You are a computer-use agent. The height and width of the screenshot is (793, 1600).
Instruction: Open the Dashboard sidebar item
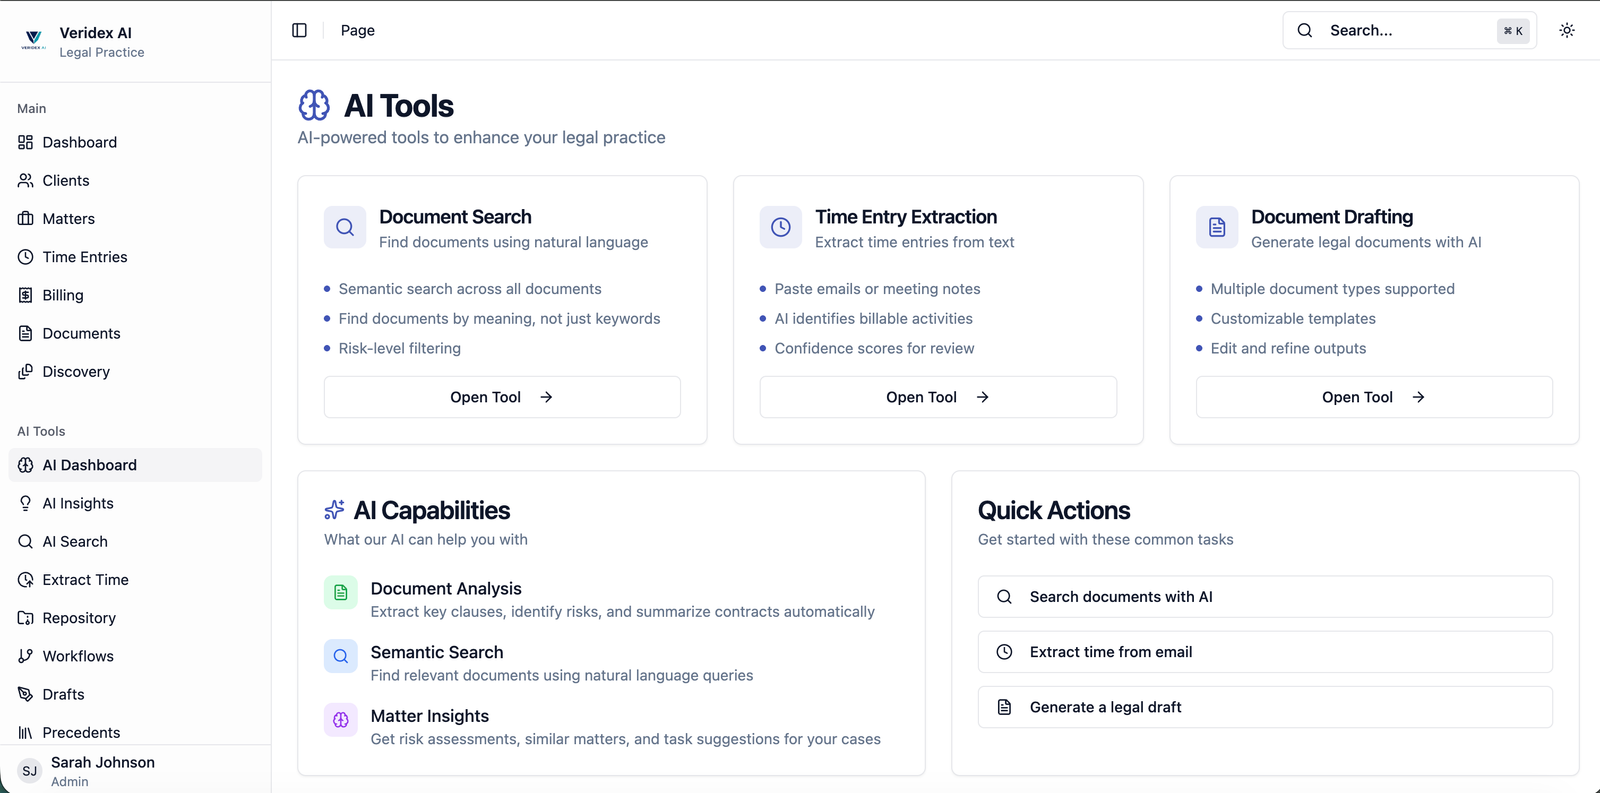click(80, 142)
